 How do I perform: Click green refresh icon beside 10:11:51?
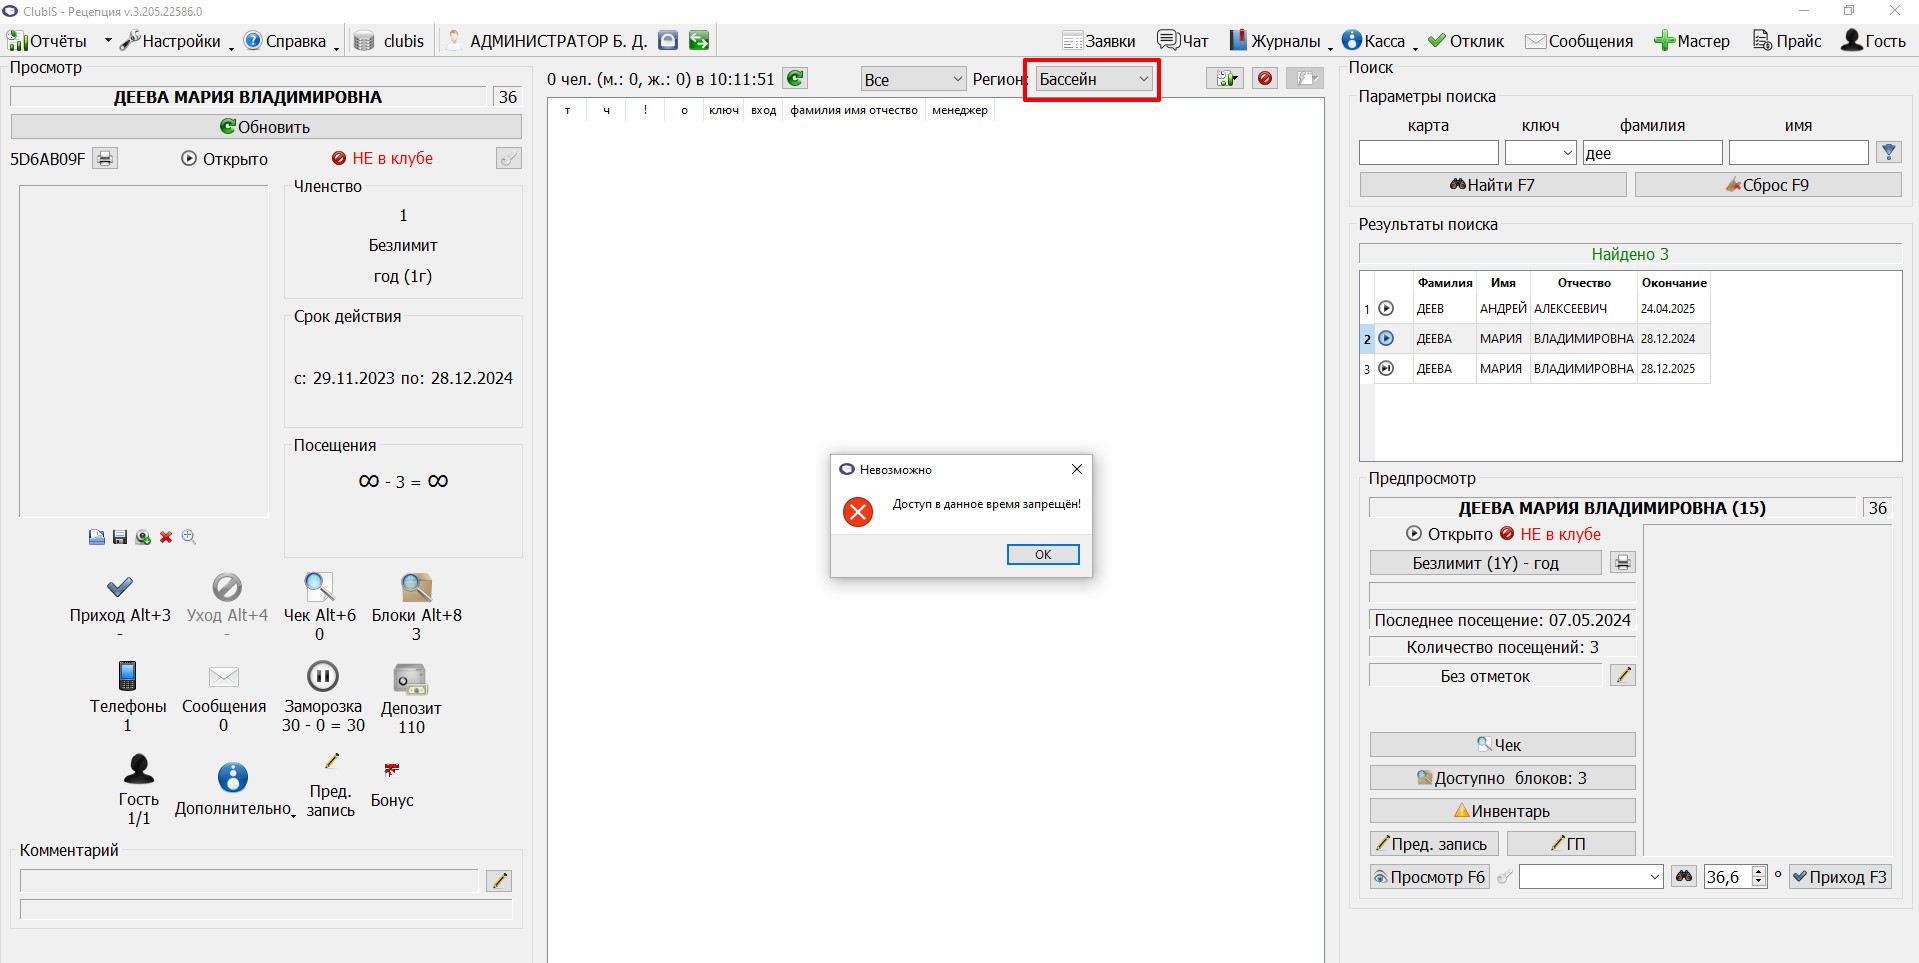796,79
